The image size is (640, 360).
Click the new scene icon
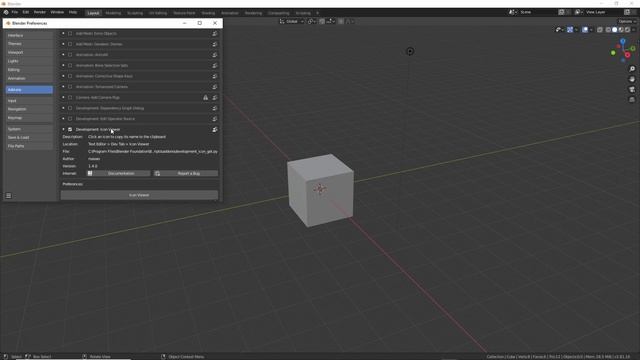pos(562,12)
